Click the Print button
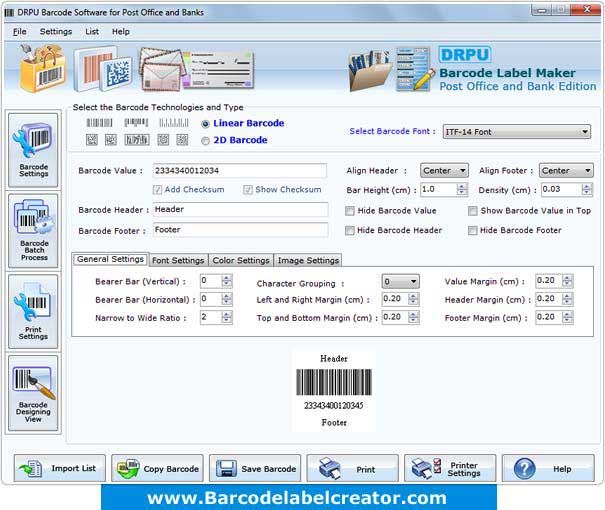 (353, 468)
